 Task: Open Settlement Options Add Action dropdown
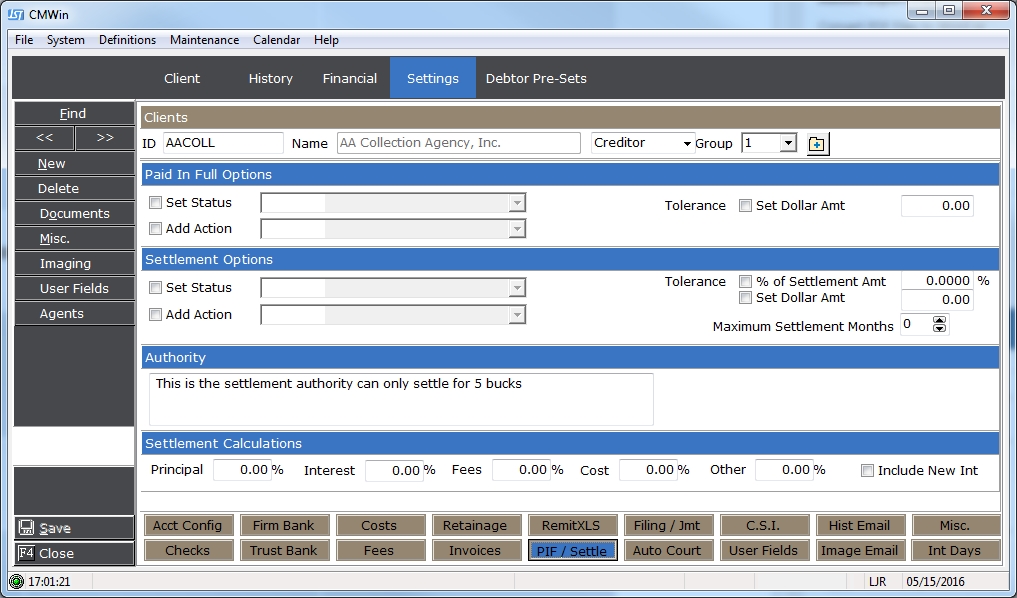pyautogui.click(x=517, y=315)
